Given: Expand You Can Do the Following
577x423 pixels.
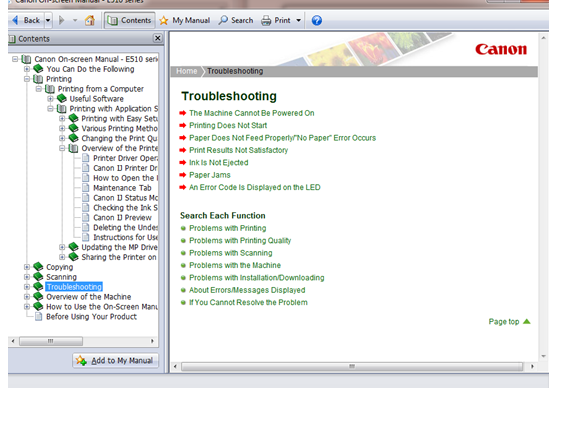Looking at the screenshot, I should tap(27, 69).
